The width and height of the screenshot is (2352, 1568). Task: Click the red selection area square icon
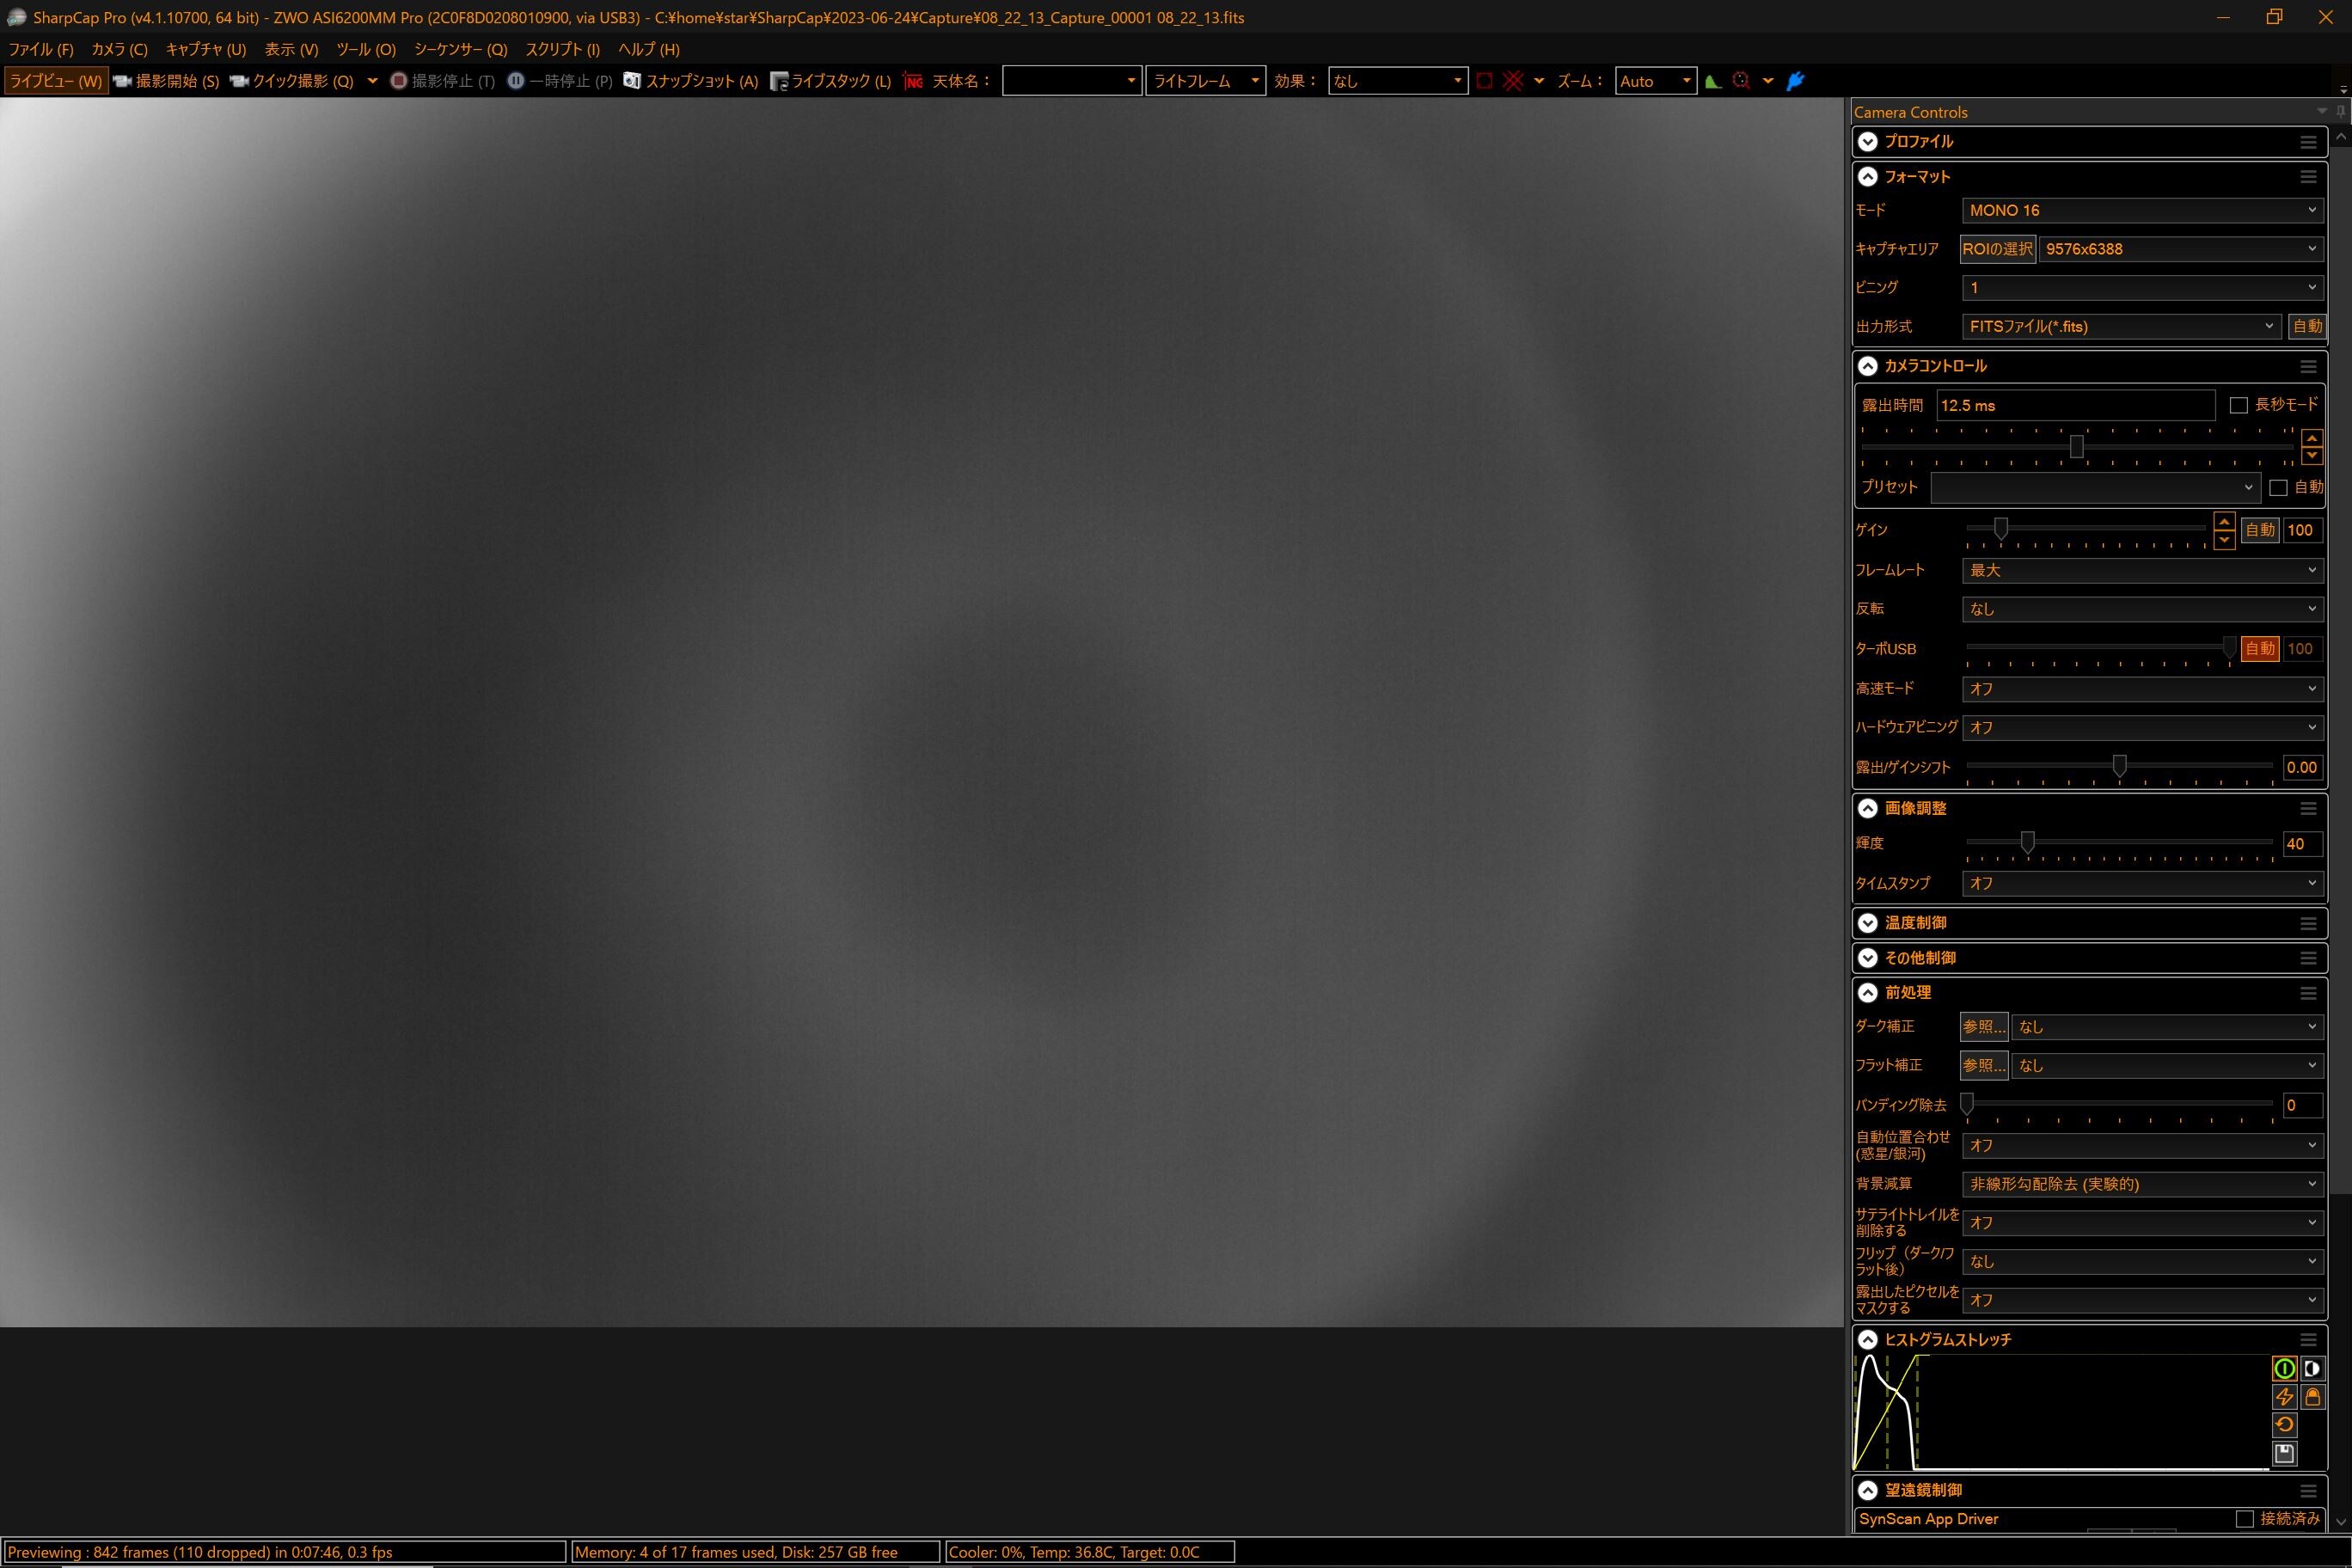click(1484, 81)
